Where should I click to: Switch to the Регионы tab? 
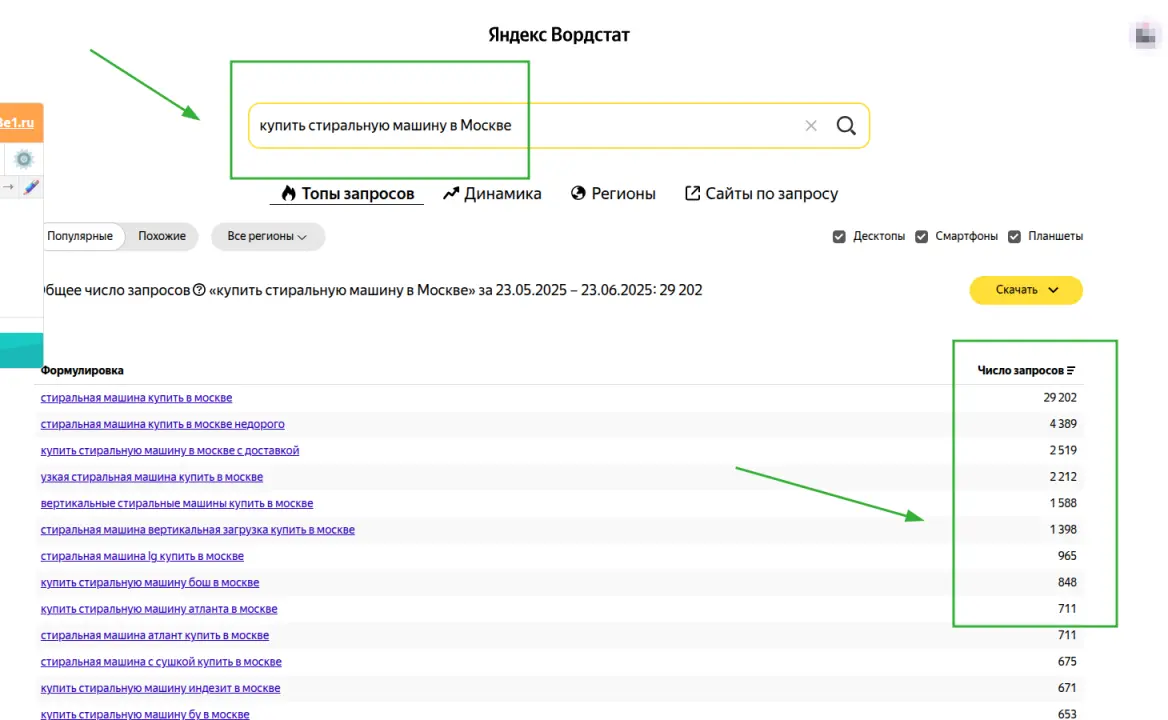[613, 194]
